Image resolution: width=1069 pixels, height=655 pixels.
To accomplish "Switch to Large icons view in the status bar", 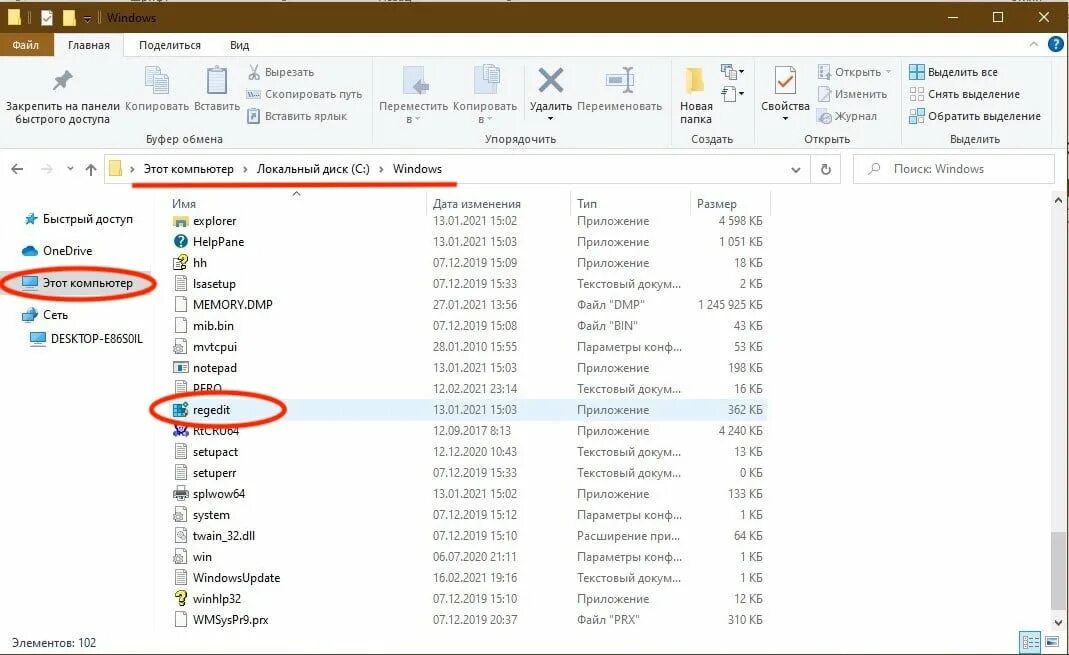I will click(1051, 642).
